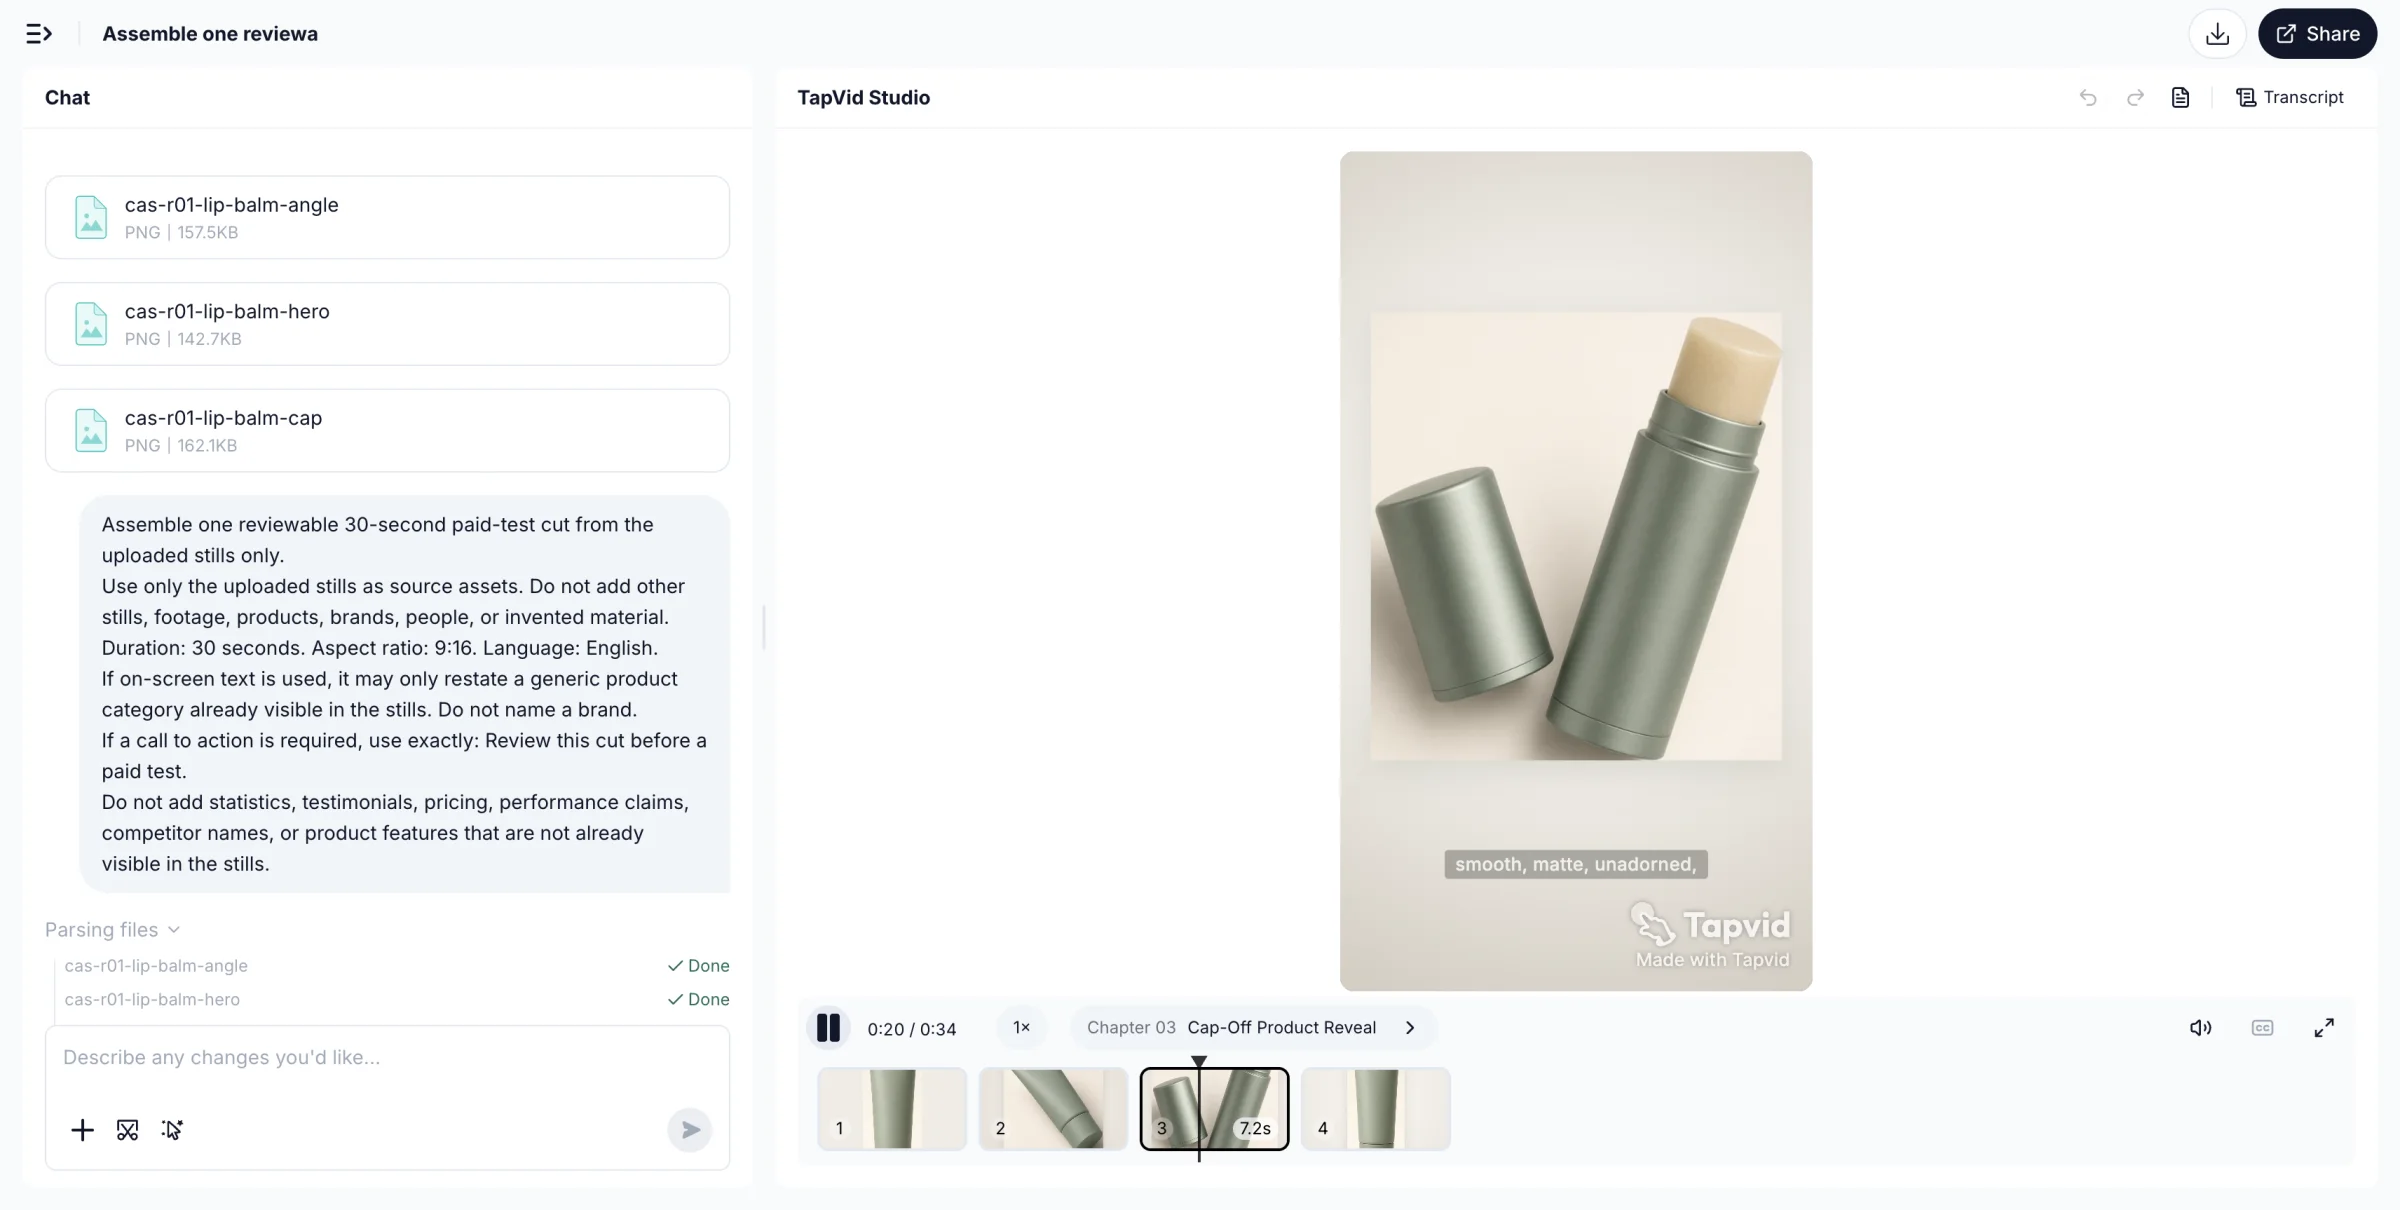Click the cas-r01-lip-balm-hero image file icon
Image resolution: width=2400 pixels, height=1210 pixels.
click(91, 324)
